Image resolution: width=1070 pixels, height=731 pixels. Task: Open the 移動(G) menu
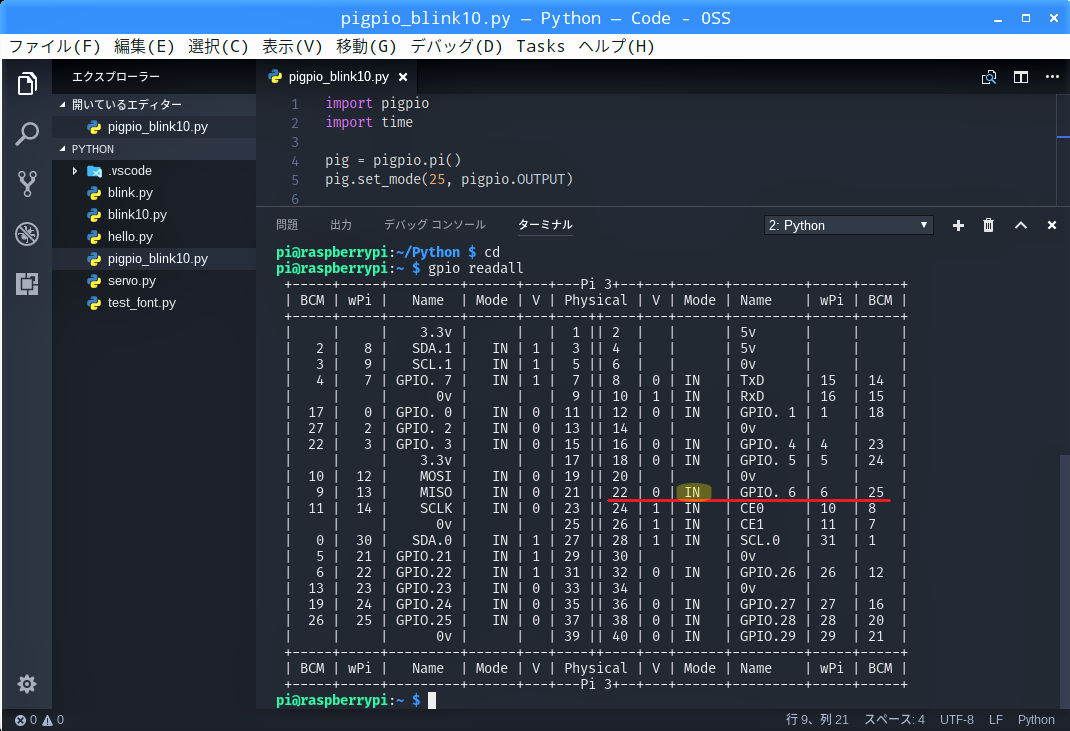click(366, 46)
